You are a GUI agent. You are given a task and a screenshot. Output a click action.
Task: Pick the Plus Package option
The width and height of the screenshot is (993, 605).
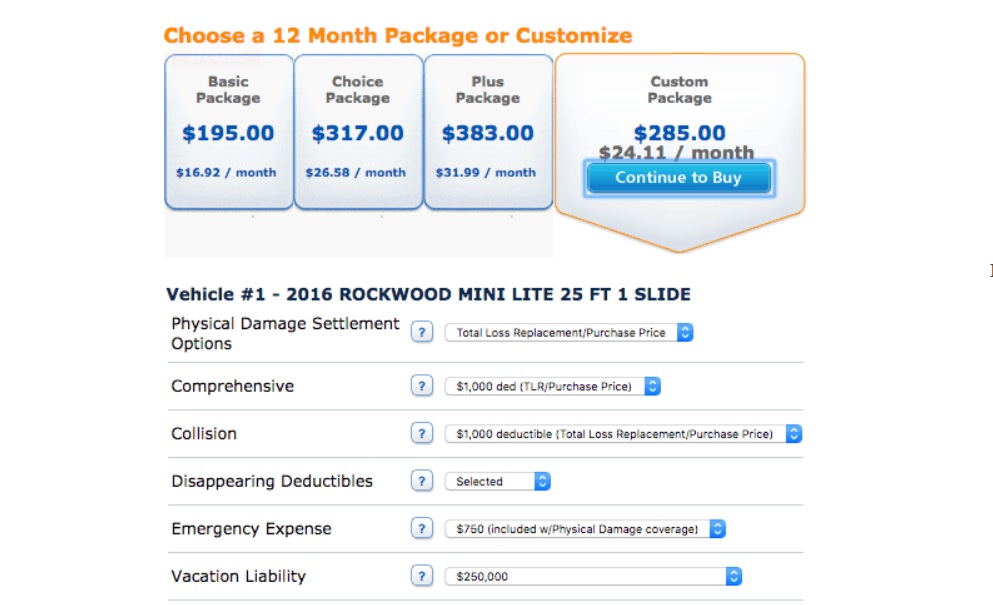[x=488, y=132]
